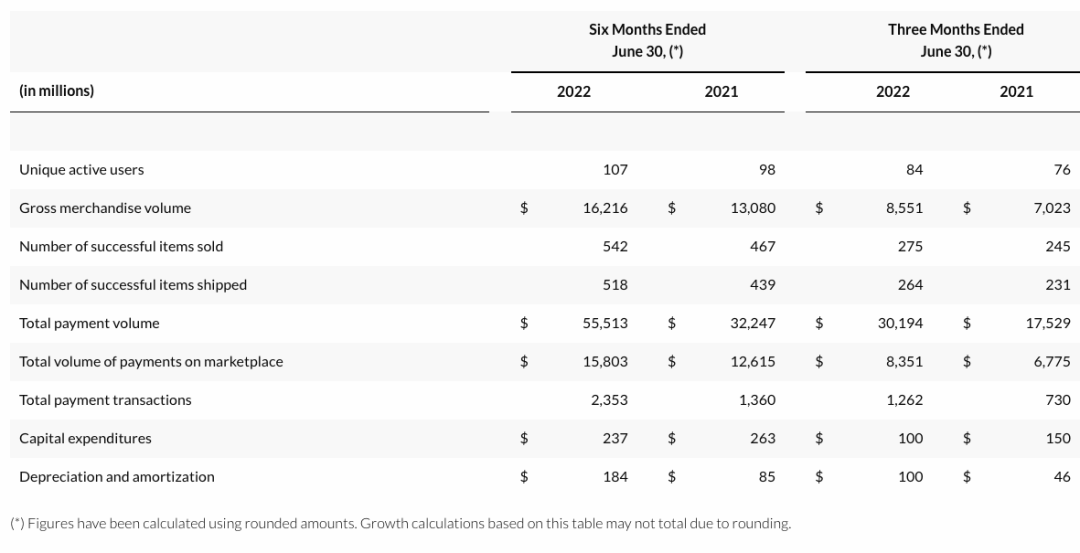
Task: Click the 16,216 gross merchandise volume value
Action: pos(605,208)
